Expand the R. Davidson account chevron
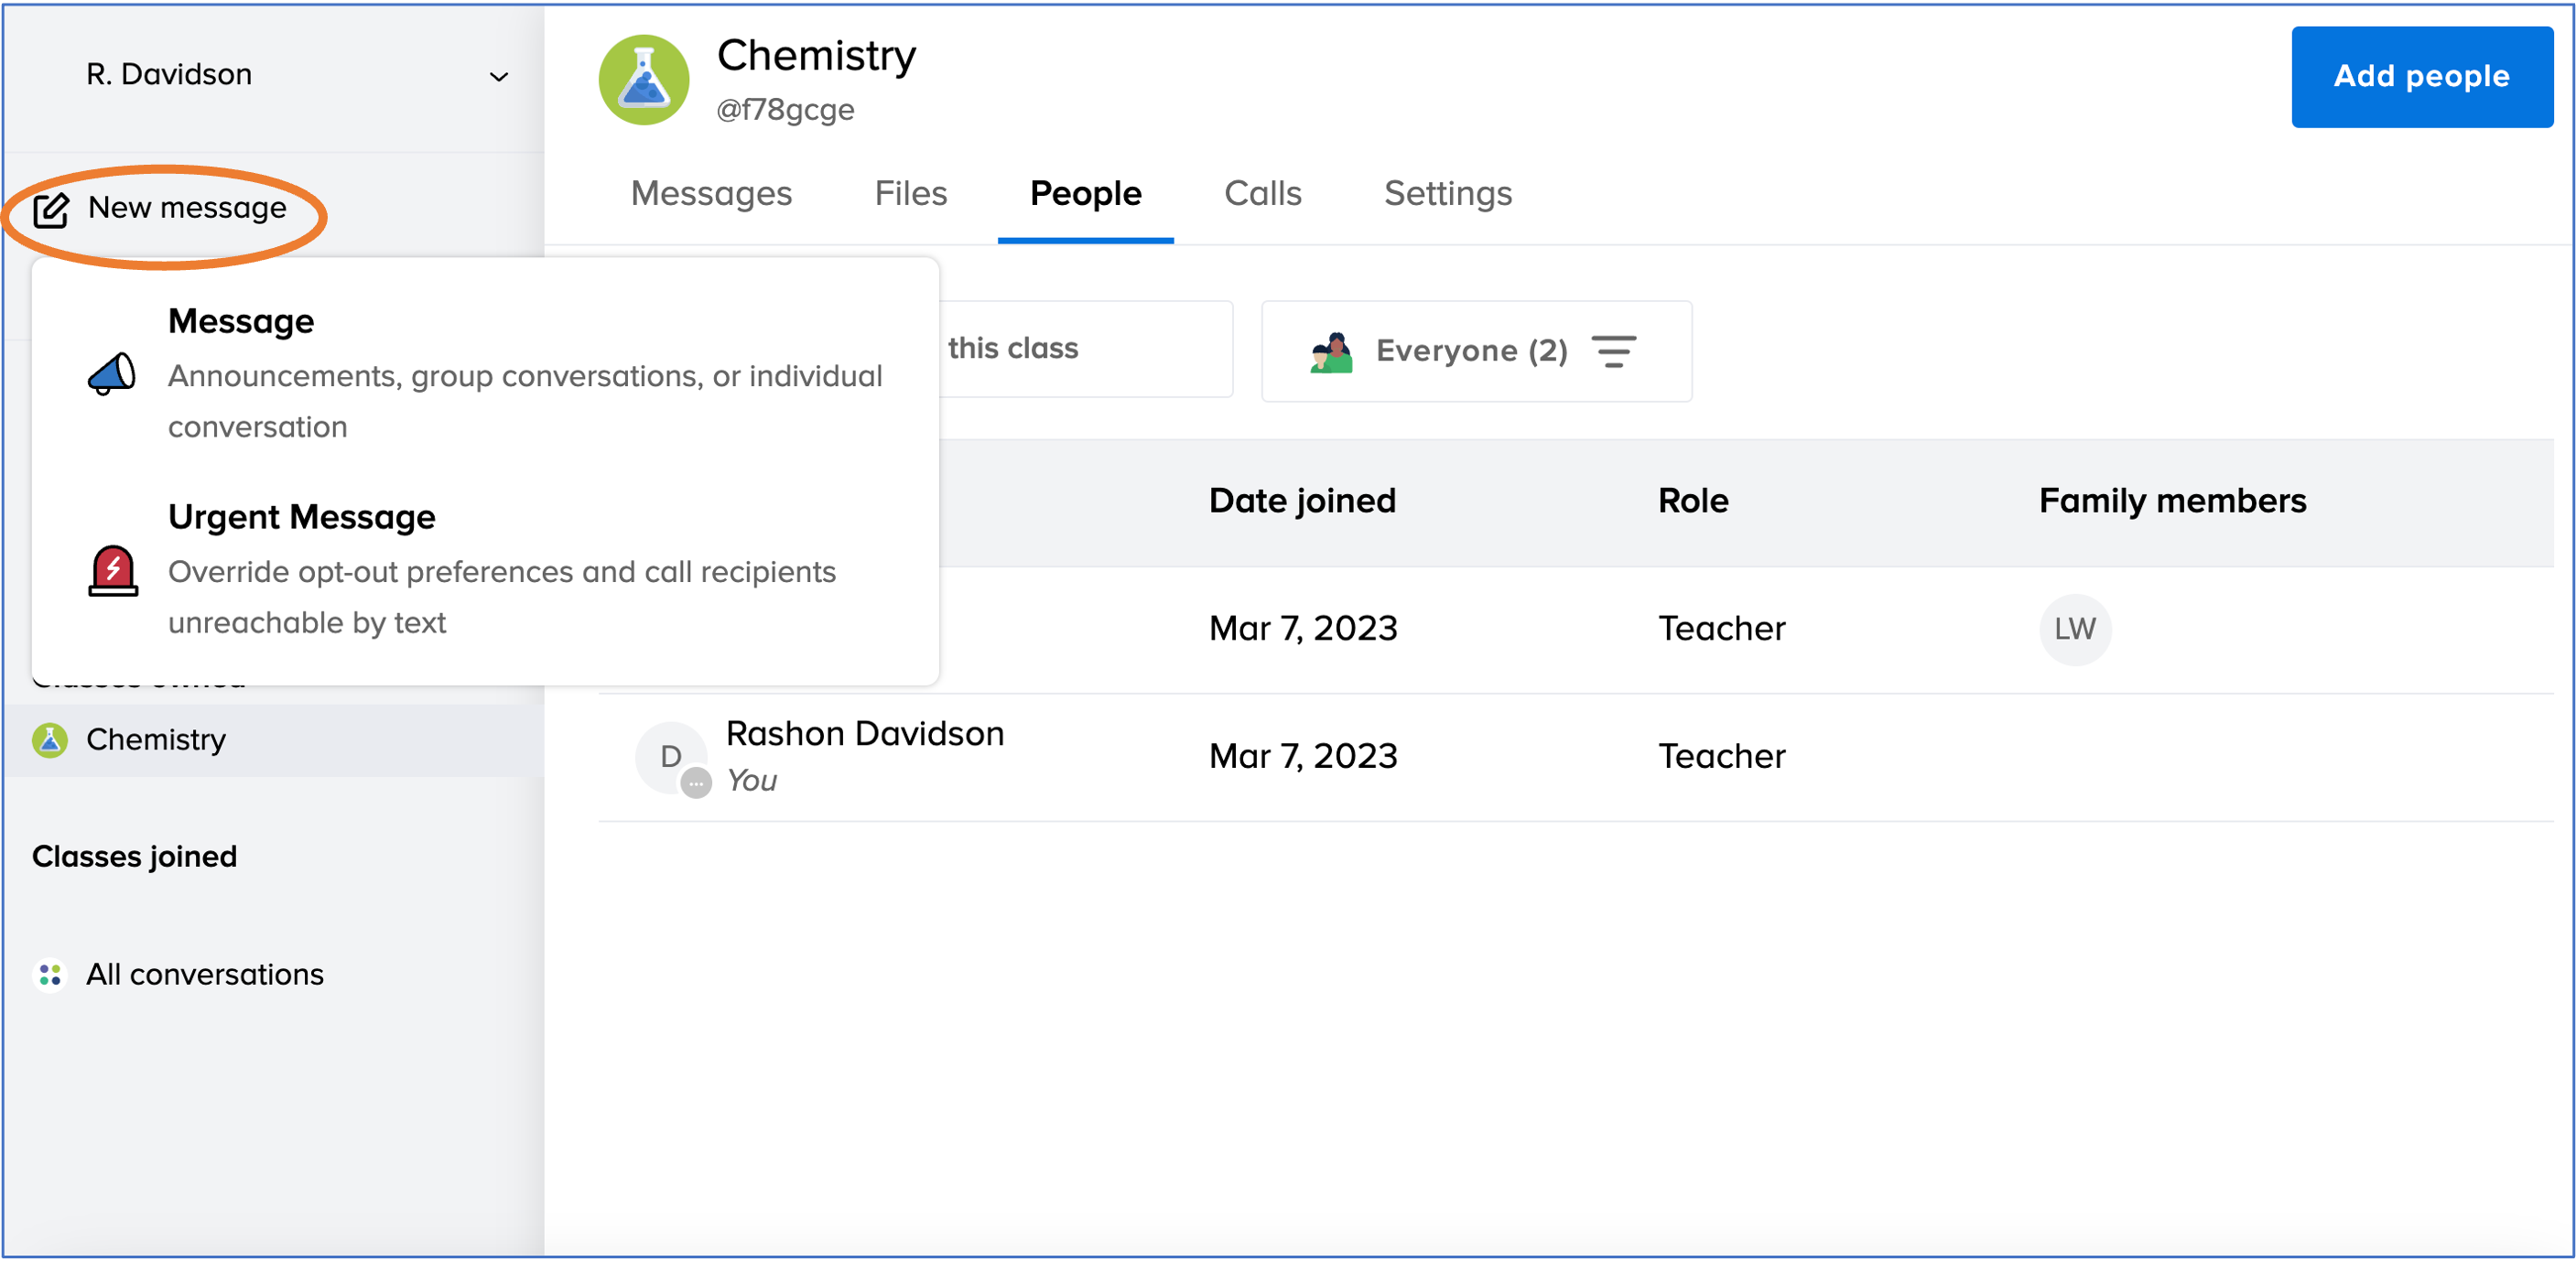This screenshot has height=1262, width=2576. click(x=498, y=76)
